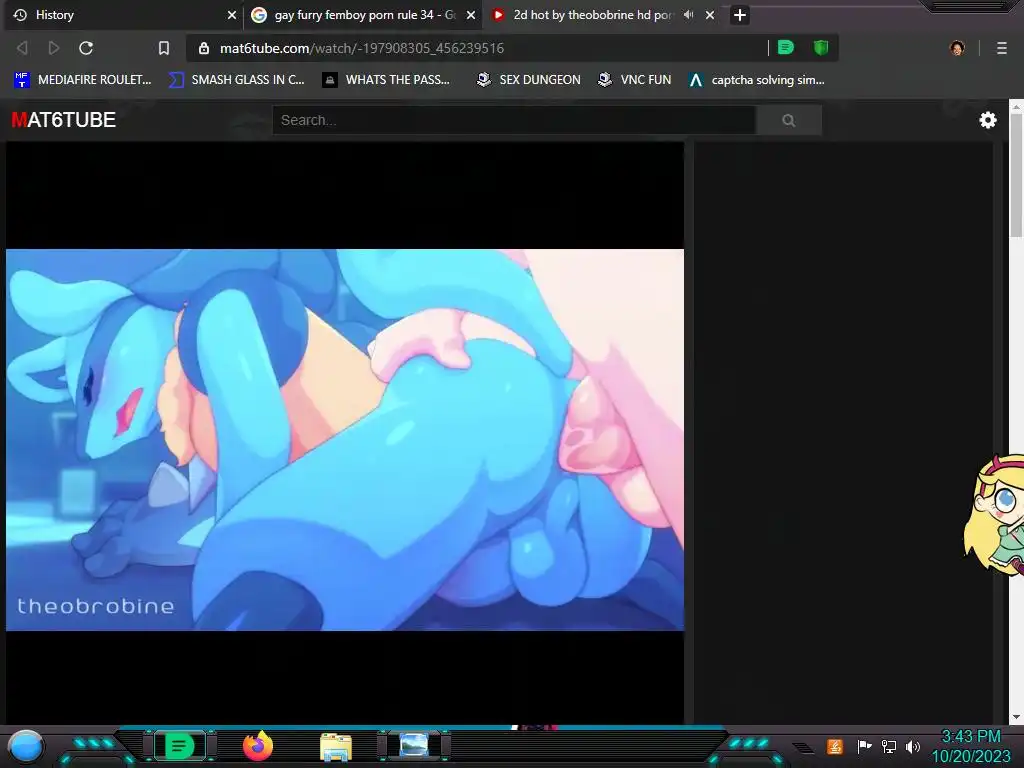Open File Explorer from the taskbar

[x=336, y=746]
